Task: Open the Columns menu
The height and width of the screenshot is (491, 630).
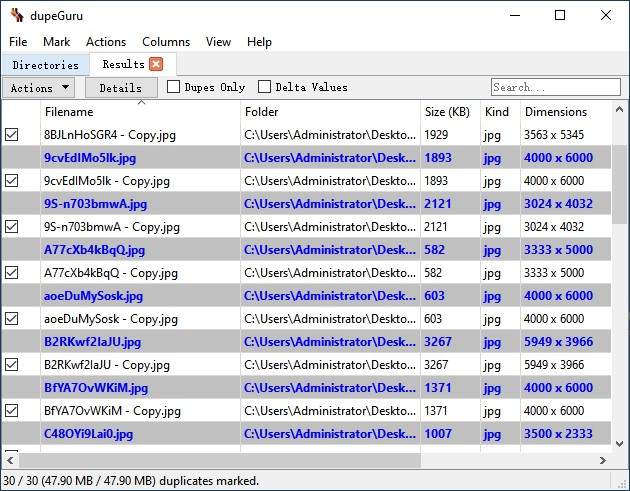Action: [166, 42]
